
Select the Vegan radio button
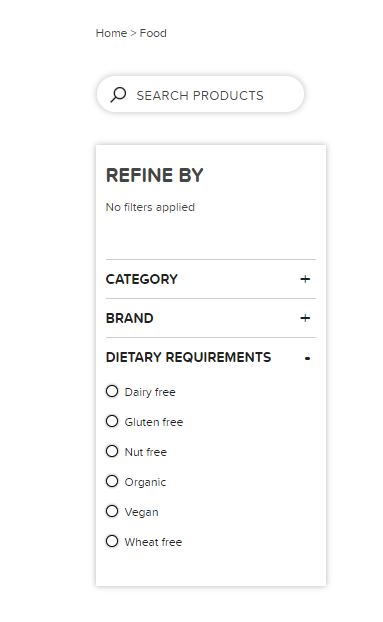tap(112, 511)
